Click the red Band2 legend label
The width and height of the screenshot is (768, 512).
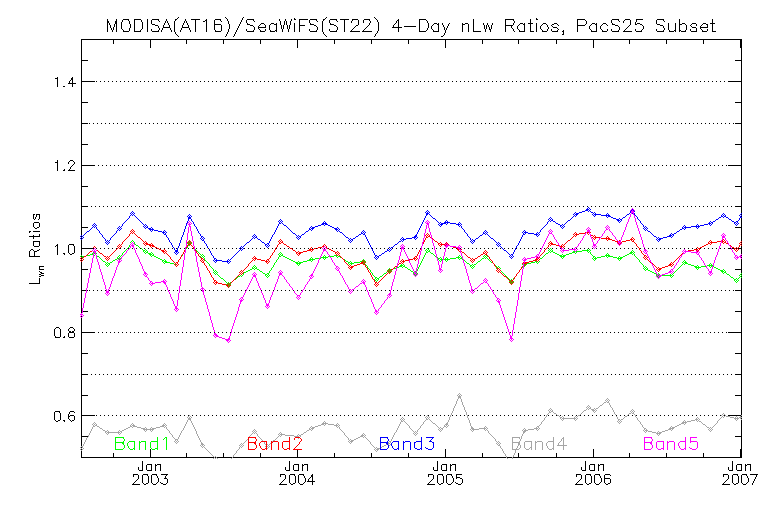pos(274,444)
